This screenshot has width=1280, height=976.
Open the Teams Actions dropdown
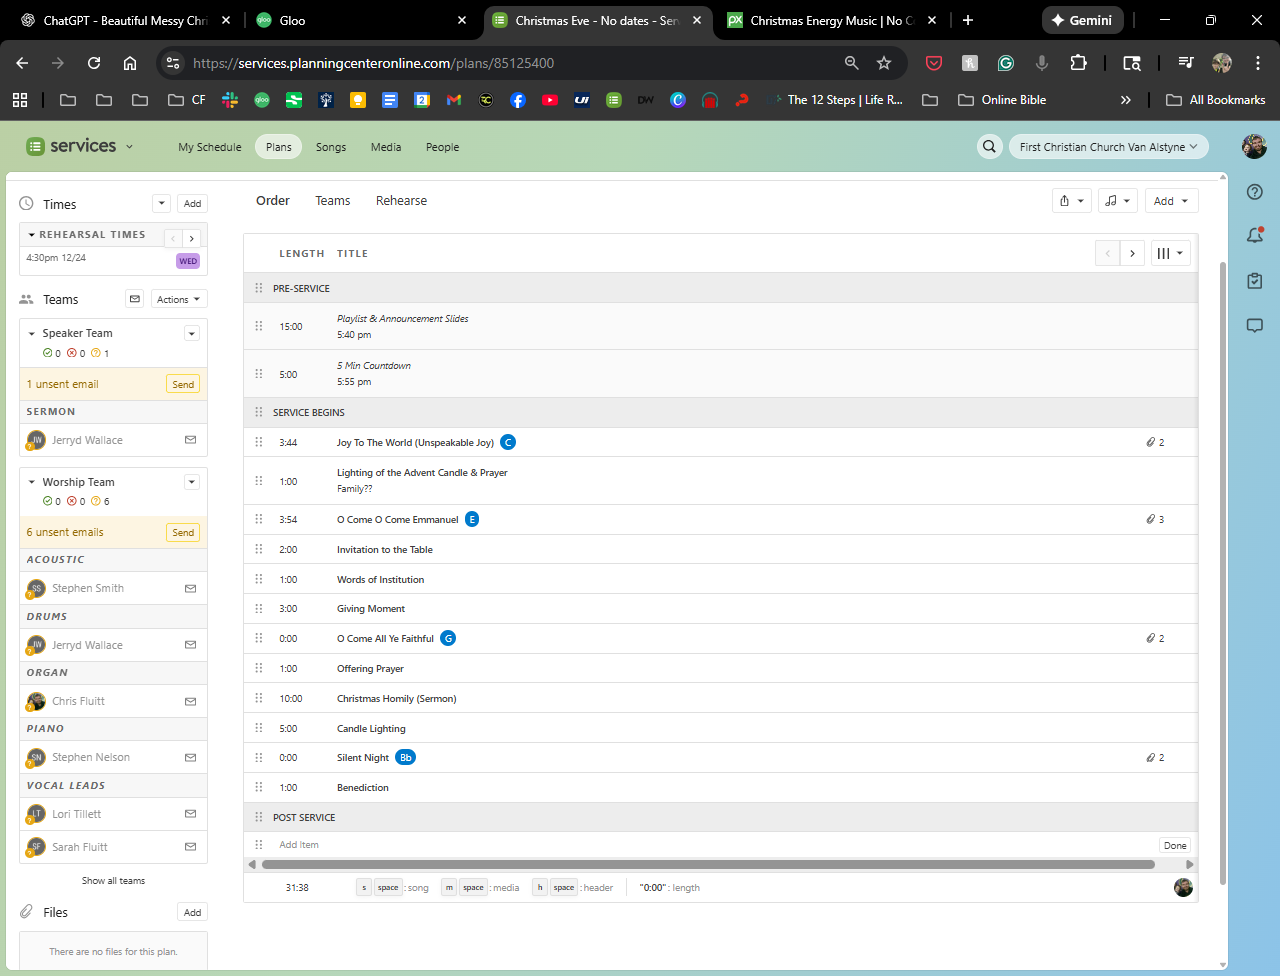[x=179, y=299]
